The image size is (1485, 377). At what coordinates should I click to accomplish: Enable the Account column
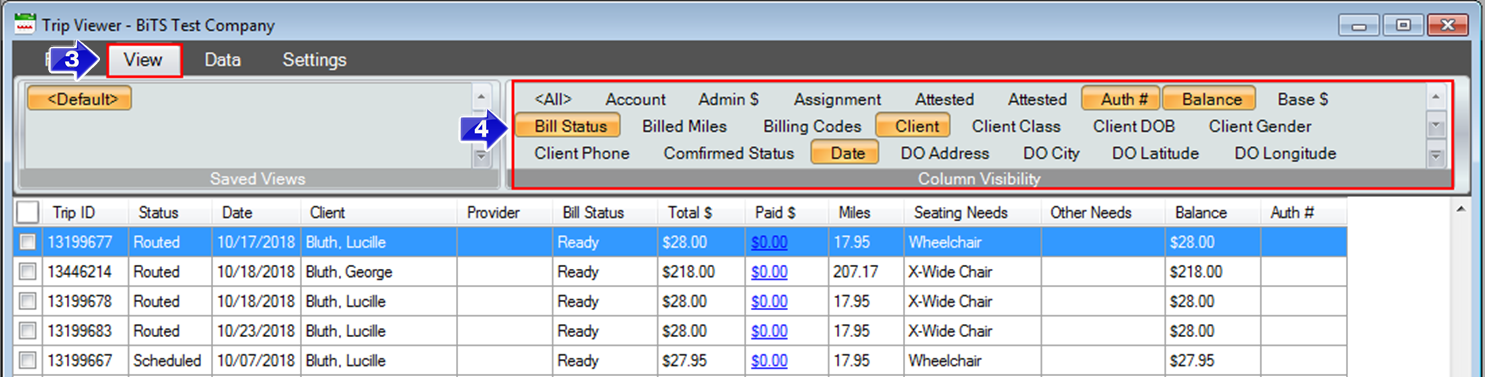[635, 99]
